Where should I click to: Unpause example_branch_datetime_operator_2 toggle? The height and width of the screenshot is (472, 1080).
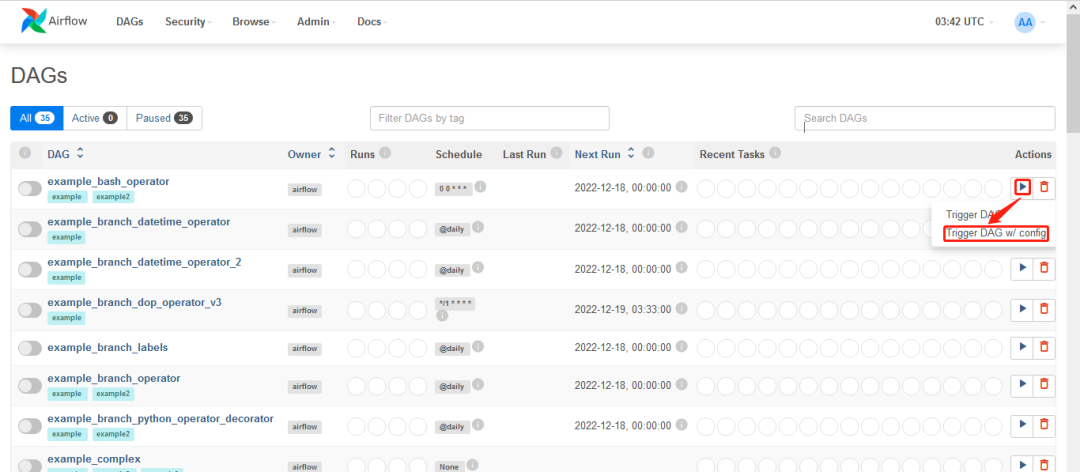coord(30,269)
